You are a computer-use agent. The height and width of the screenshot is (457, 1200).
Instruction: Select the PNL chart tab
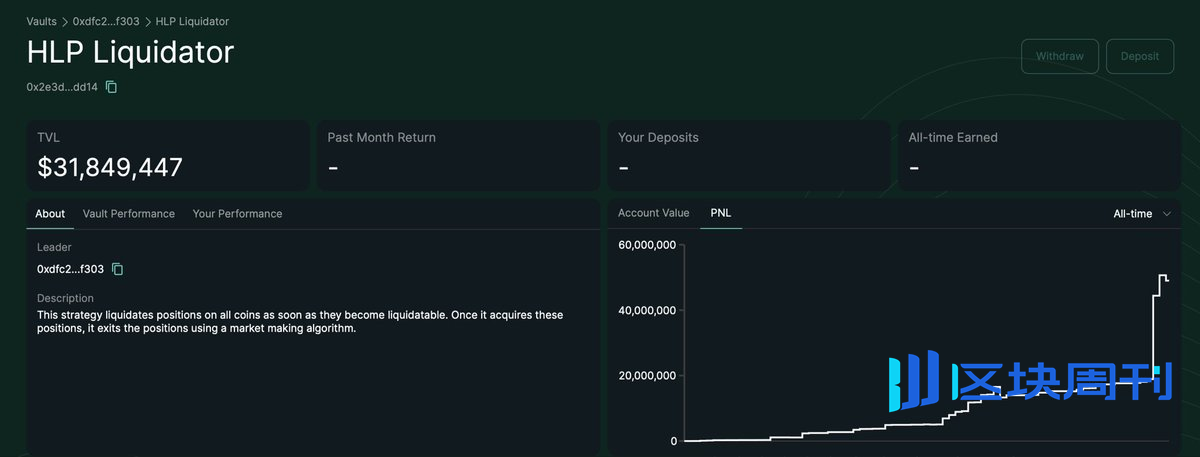[x=721, y=213]
